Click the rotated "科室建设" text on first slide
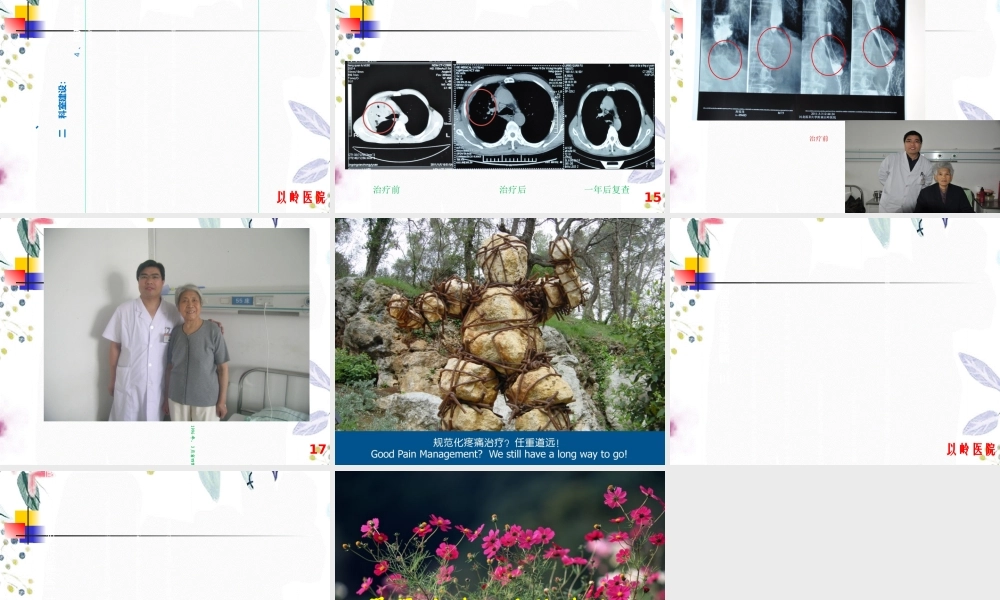The height and width of the screenshot is (600, 1000). coord(62,109)
